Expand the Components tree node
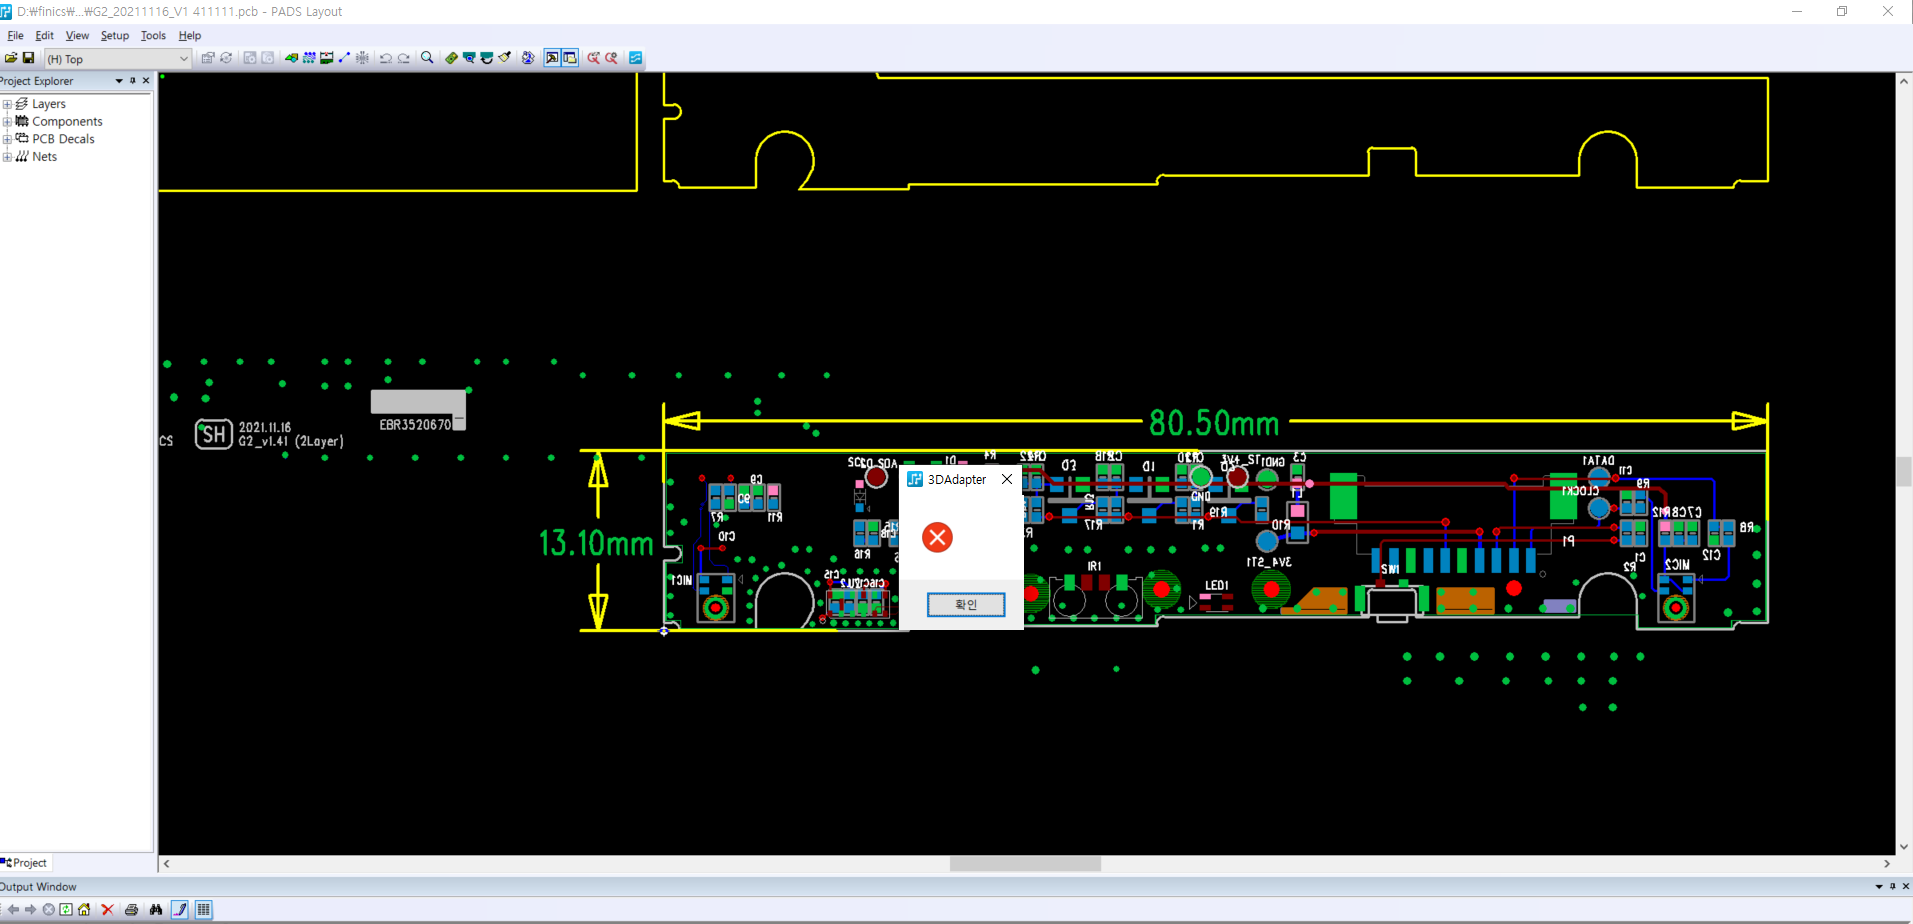Viewport: 1913px width, 924px height. [x=7, y=122]
